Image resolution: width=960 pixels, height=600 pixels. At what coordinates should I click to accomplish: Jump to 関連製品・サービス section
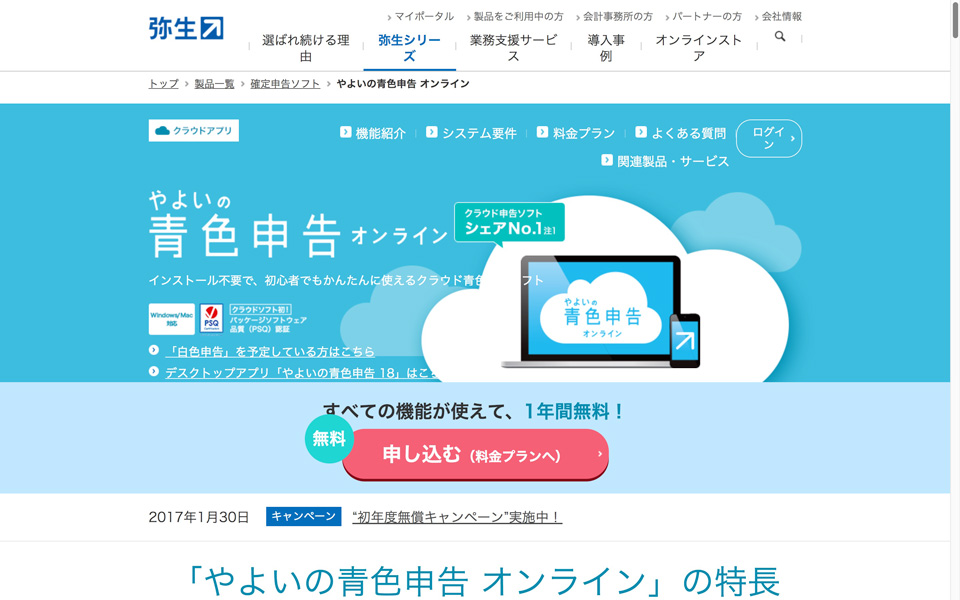point(673,161)
